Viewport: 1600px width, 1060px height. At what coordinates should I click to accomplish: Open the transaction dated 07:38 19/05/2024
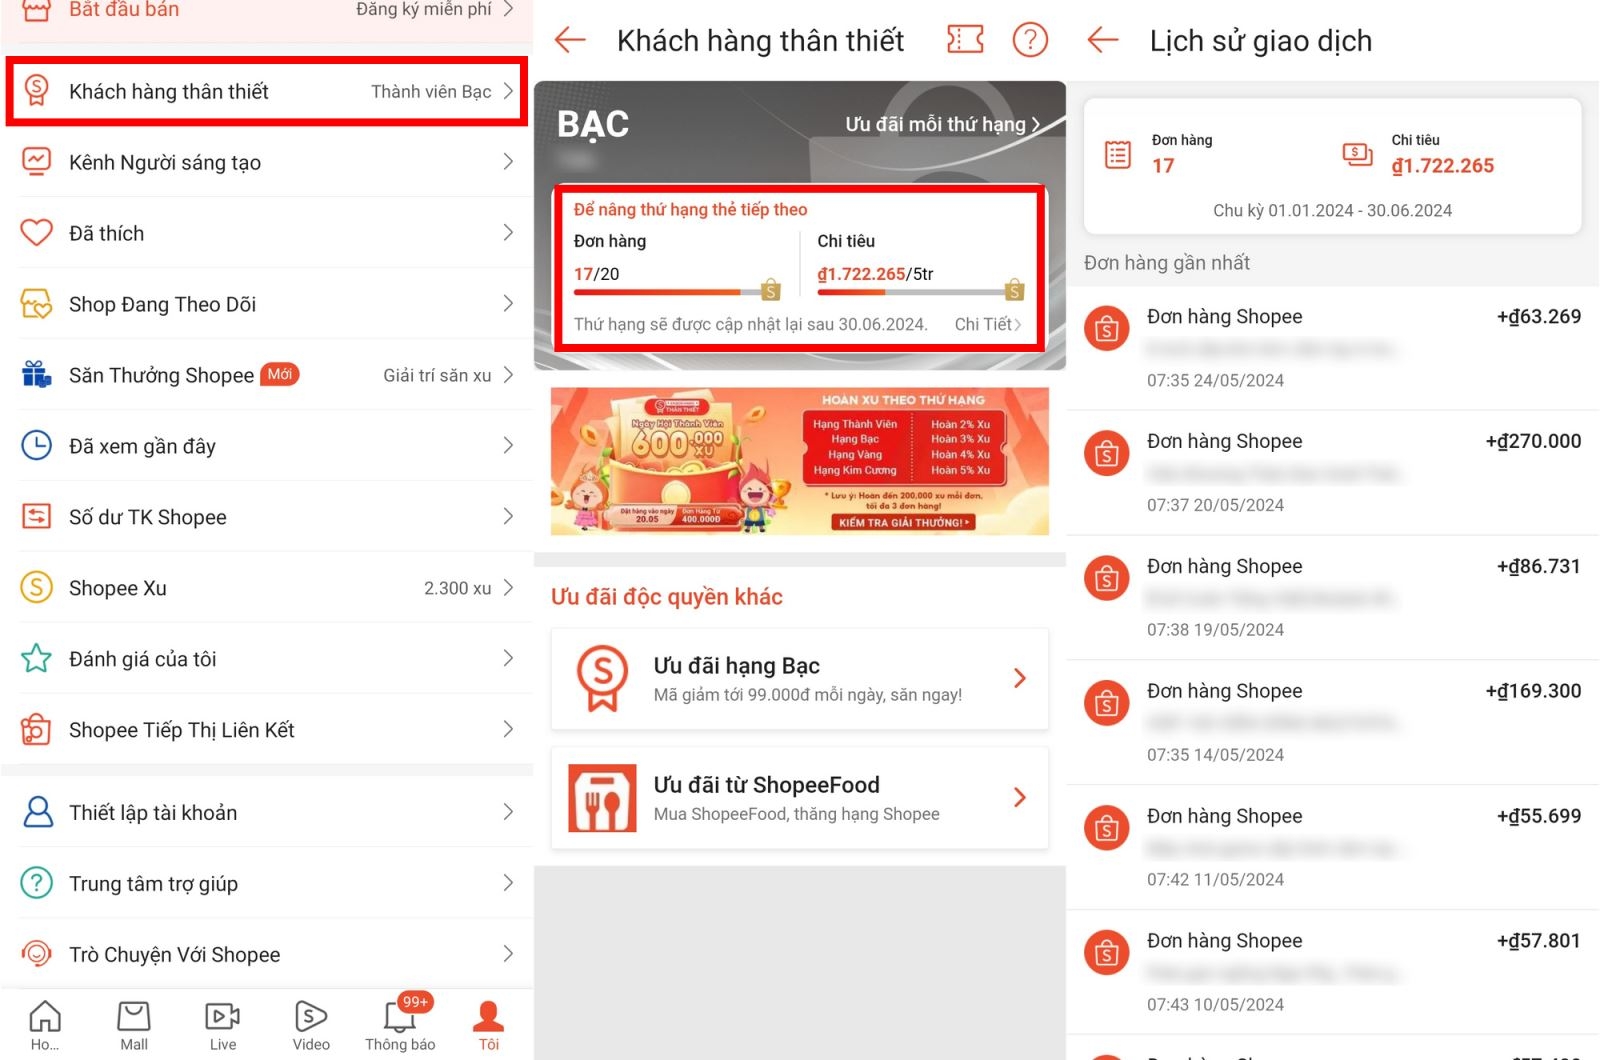click(x=1333, y=597)
